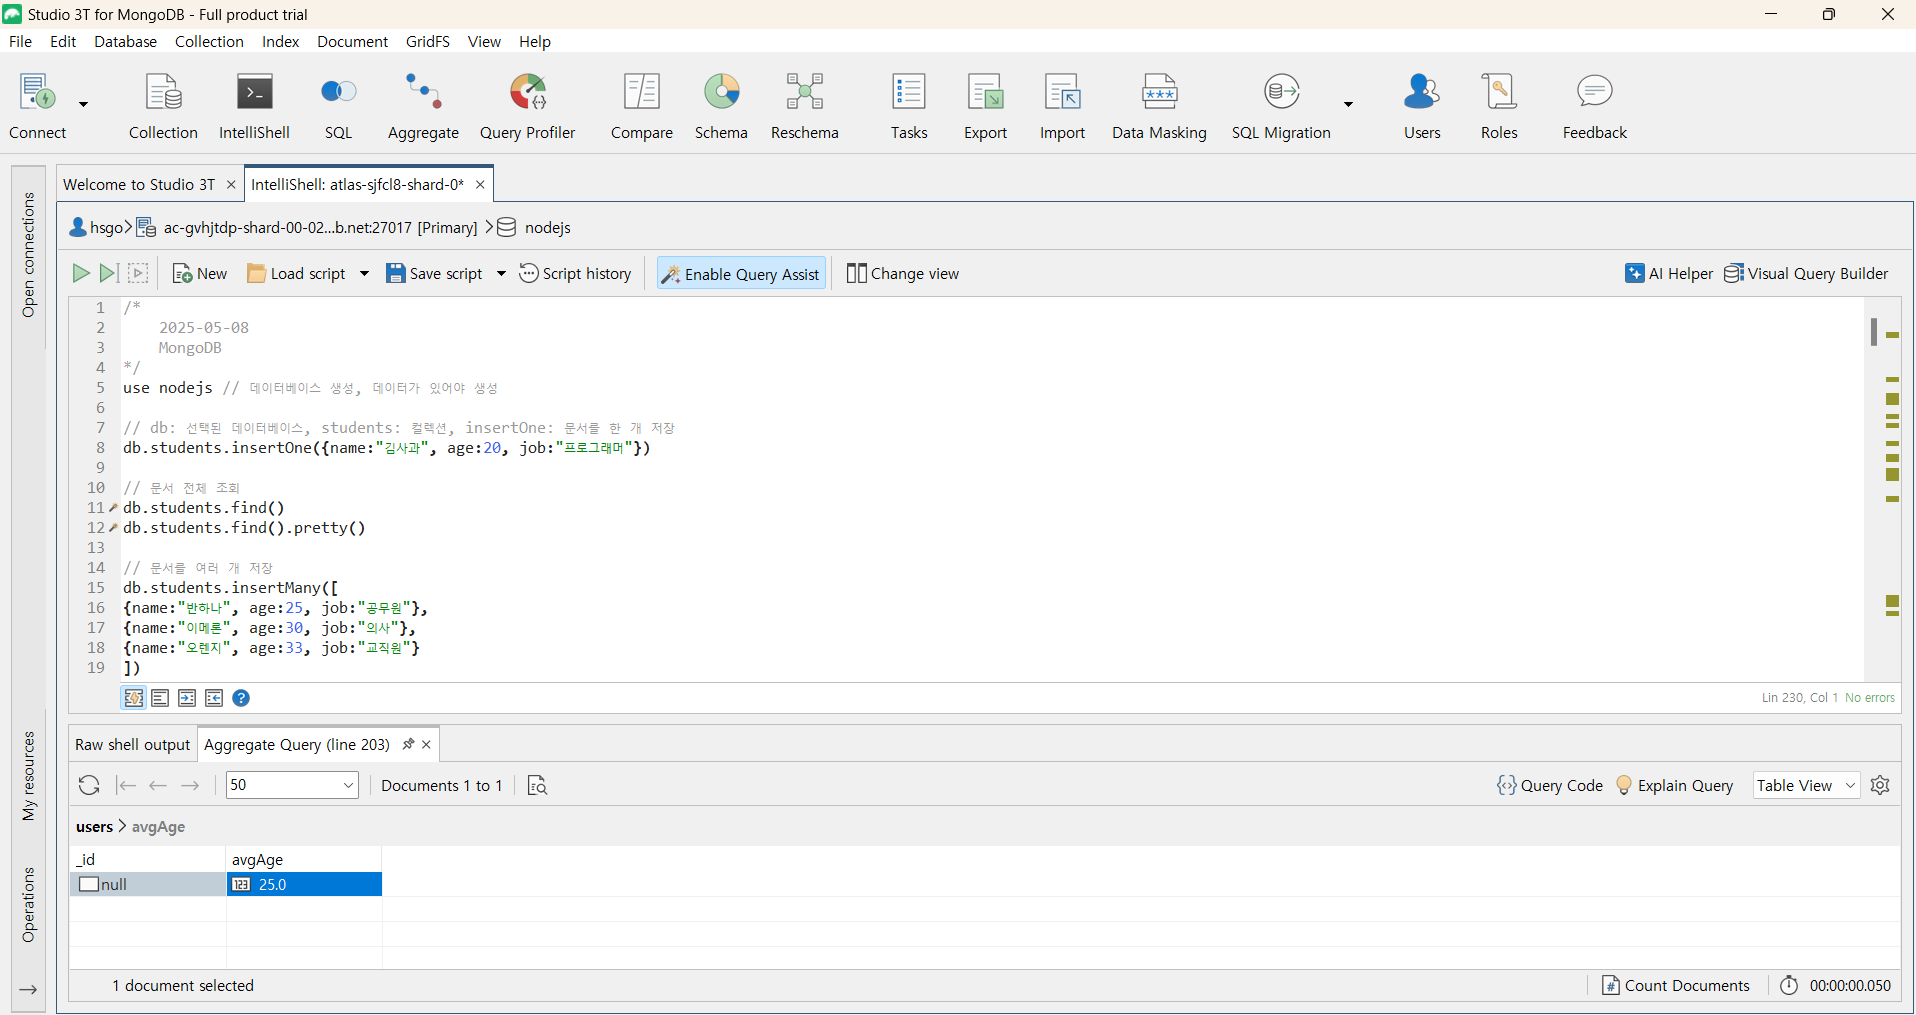The width and height of the screenshot is (1916, 1015).
Task: Click the editor vertical scrollbar thumb
Action: 1874,331
